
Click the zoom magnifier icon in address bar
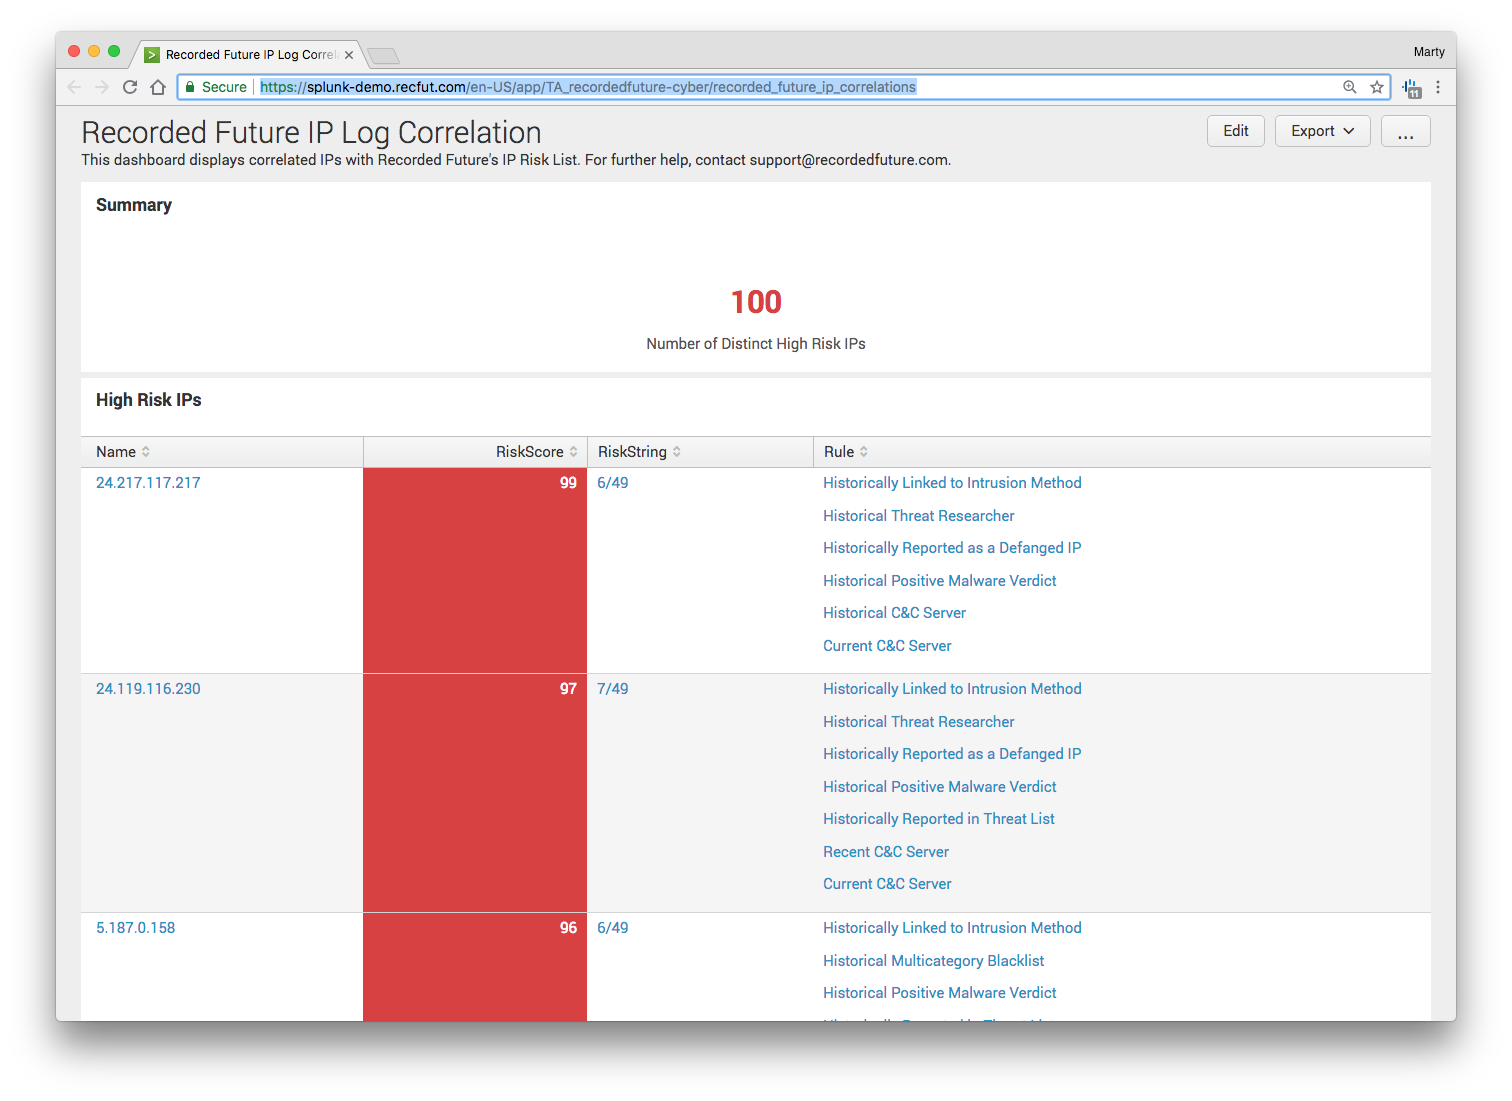pos(1350,87)
